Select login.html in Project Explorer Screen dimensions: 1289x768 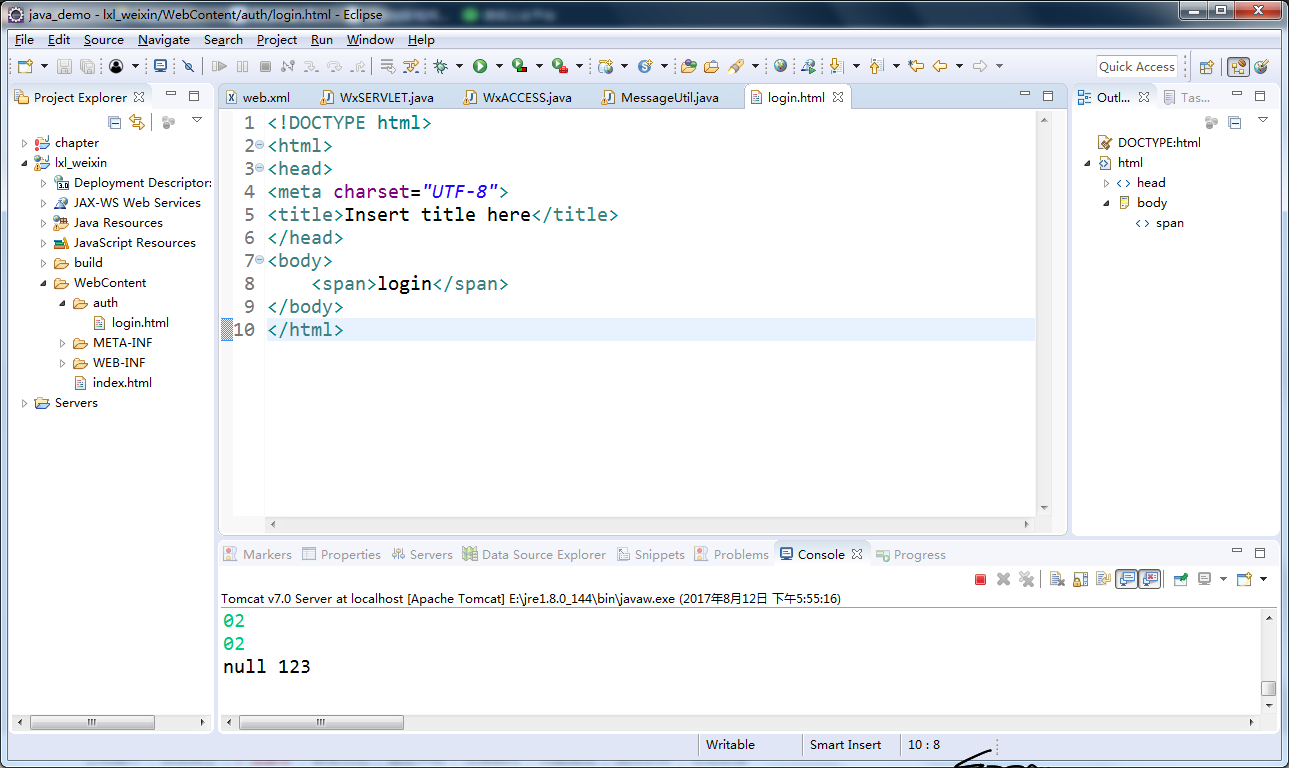click(x=130, y=323)
